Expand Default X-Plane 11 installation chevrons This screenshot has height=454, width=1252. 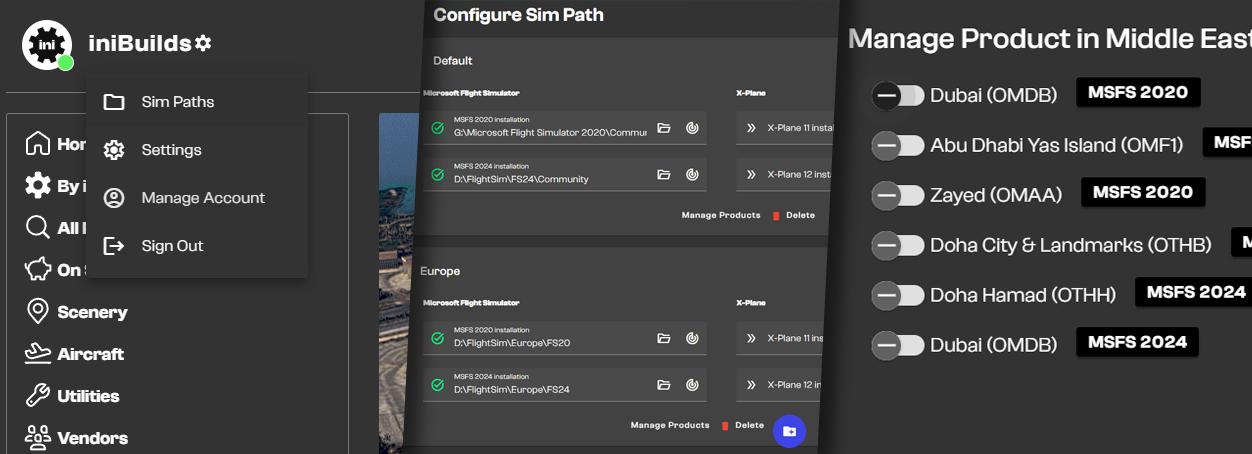tap(751, 128)
